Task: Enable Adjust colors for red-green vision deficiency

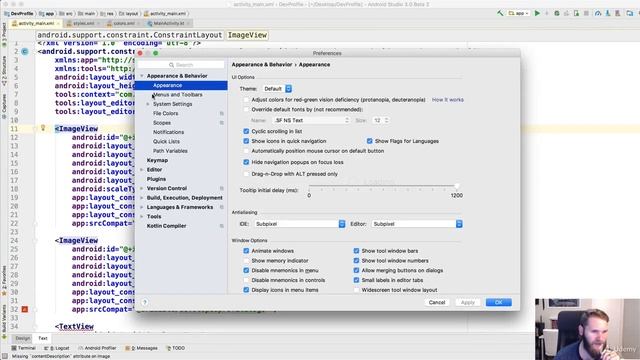Action: 246,100
